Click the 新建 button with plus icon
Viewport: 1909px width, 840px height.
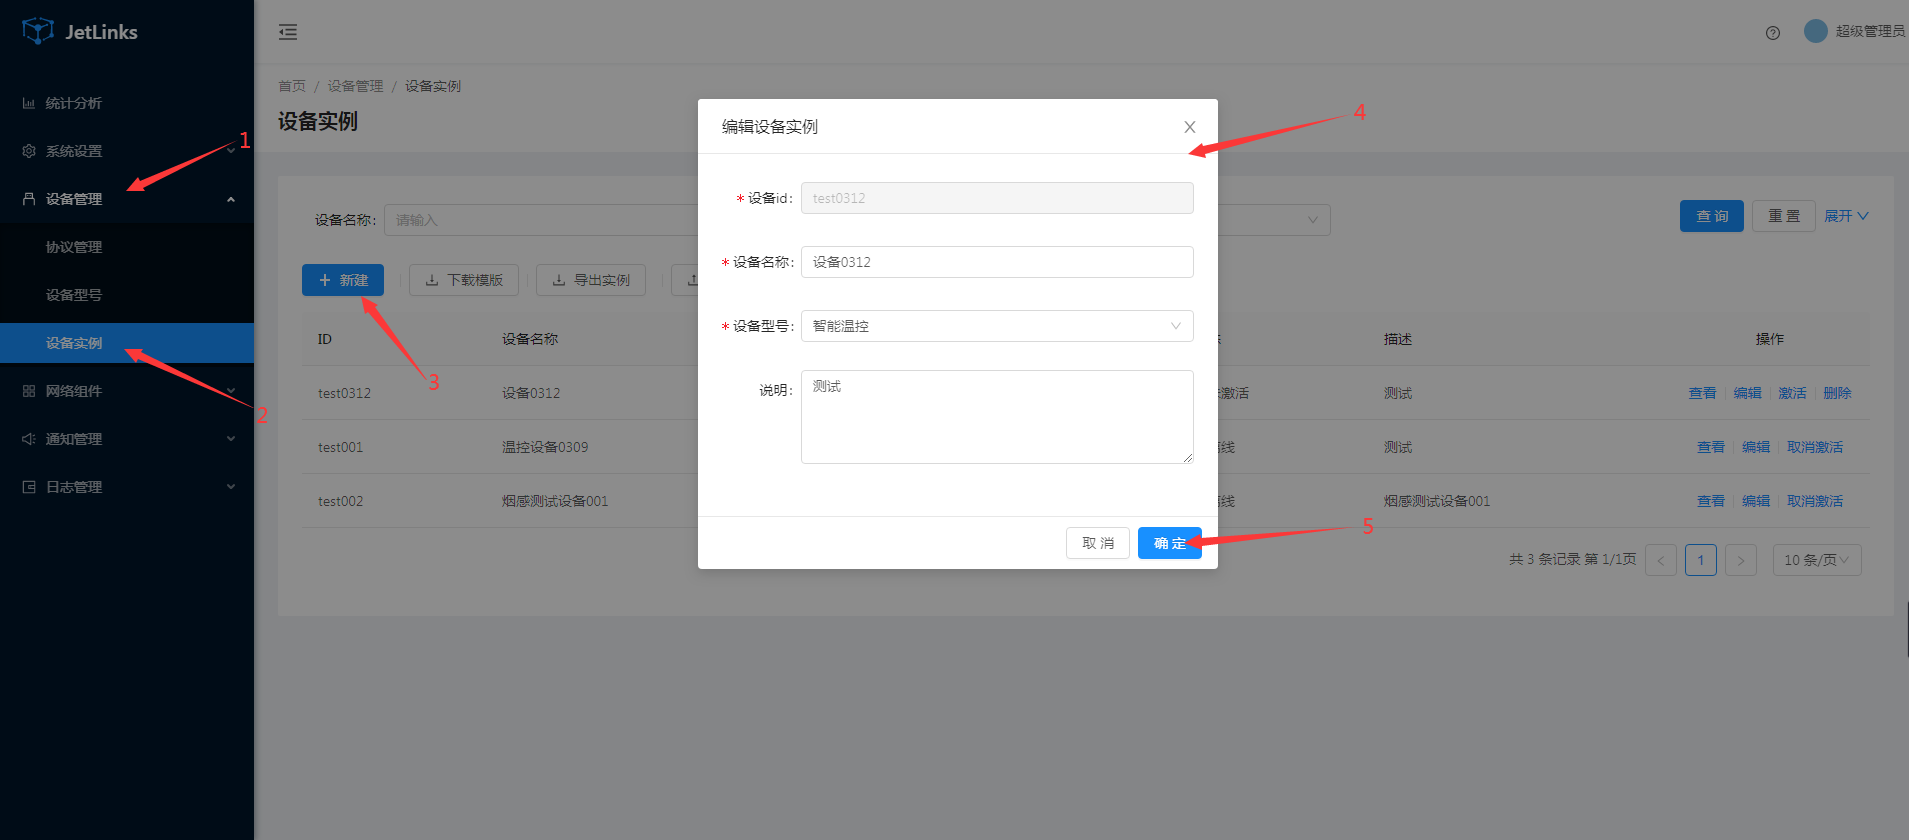(343, 280)
